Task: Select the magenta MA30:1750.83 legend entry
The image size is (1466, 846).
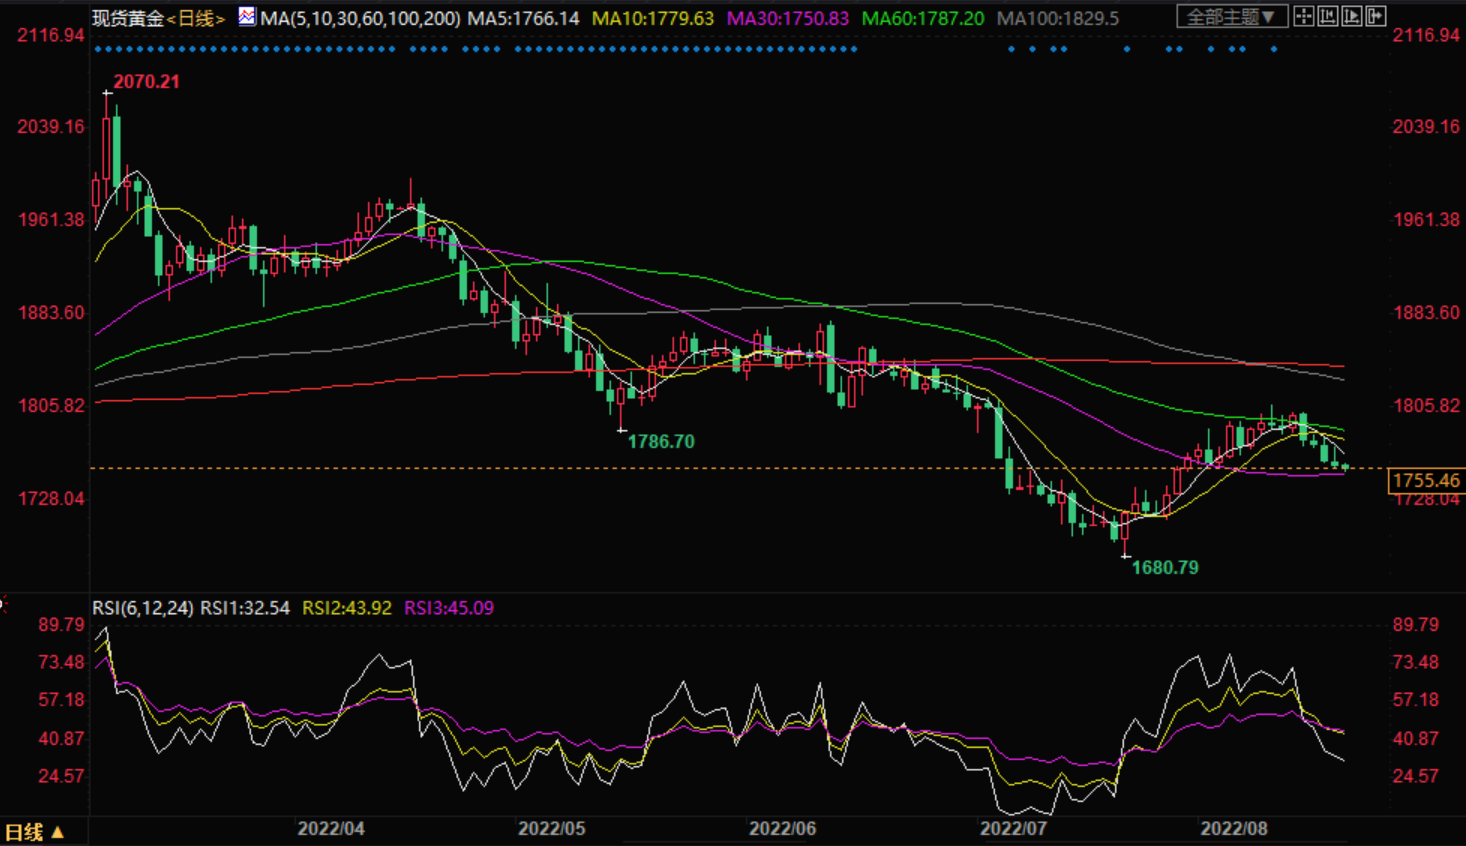Action: point(787,18)
